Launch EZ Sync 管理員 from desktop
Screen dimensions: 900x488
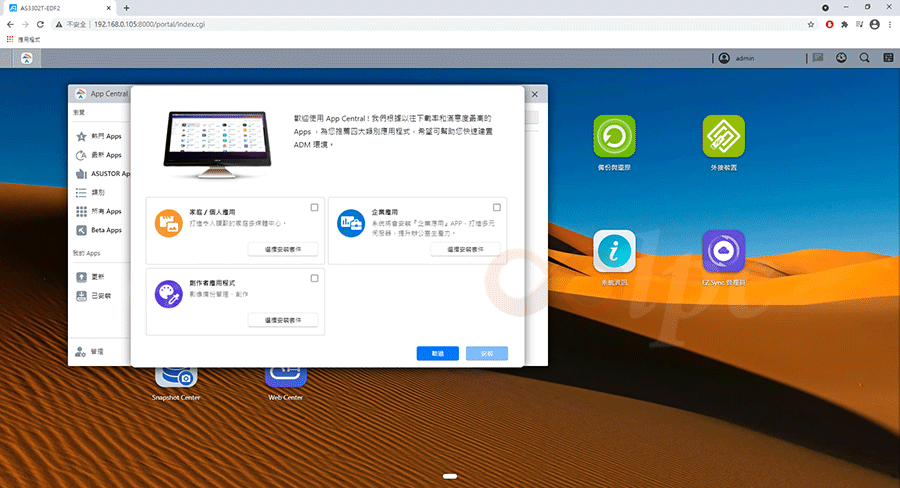click(x=723, y=258)
